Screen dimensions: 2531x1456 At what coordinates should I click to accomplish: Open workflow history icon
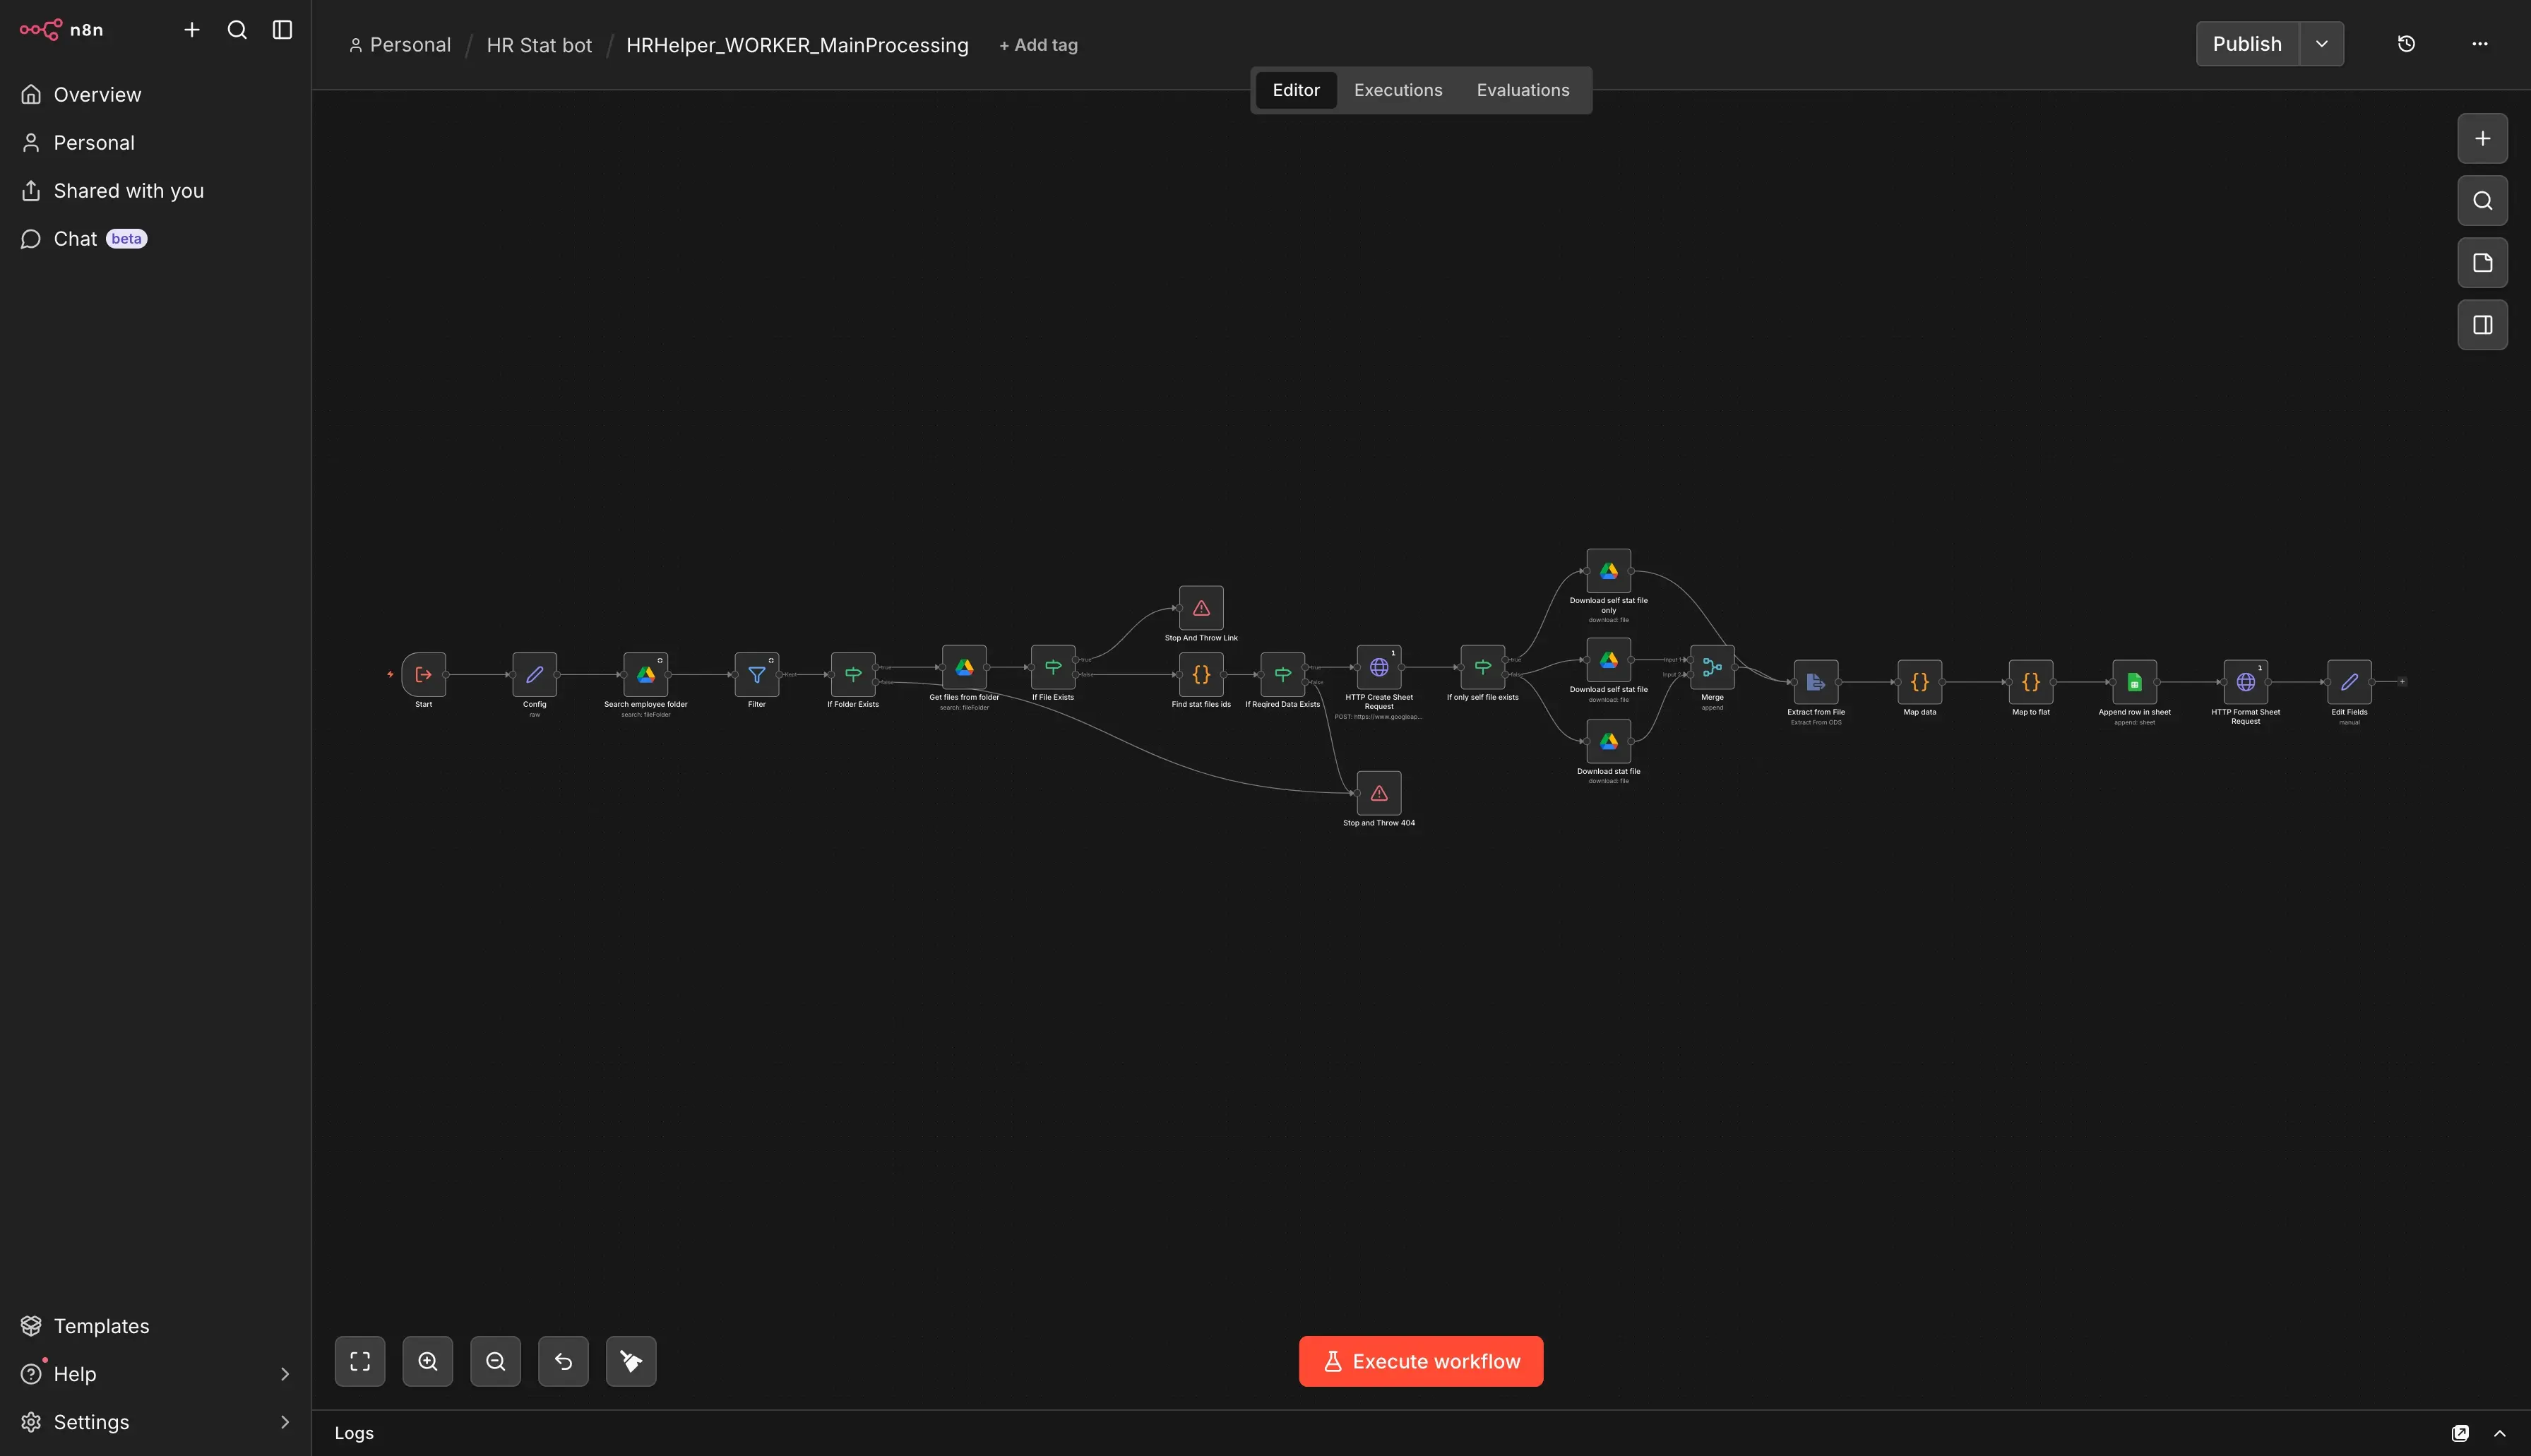pyautogui.click(x=2407, y=44)
